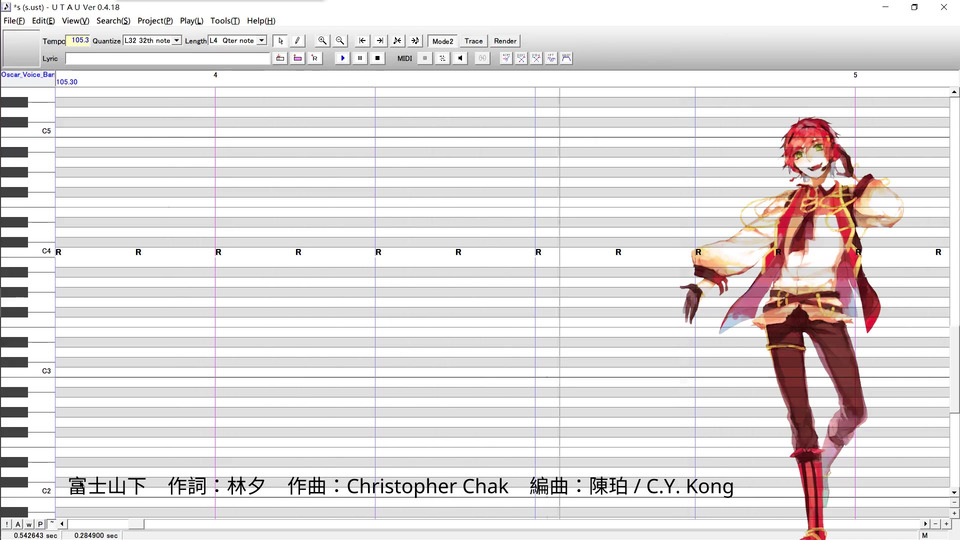Click the horizontal scrollbar thumb
Viewport: 960px width, 540px height.
pos(136,524)
